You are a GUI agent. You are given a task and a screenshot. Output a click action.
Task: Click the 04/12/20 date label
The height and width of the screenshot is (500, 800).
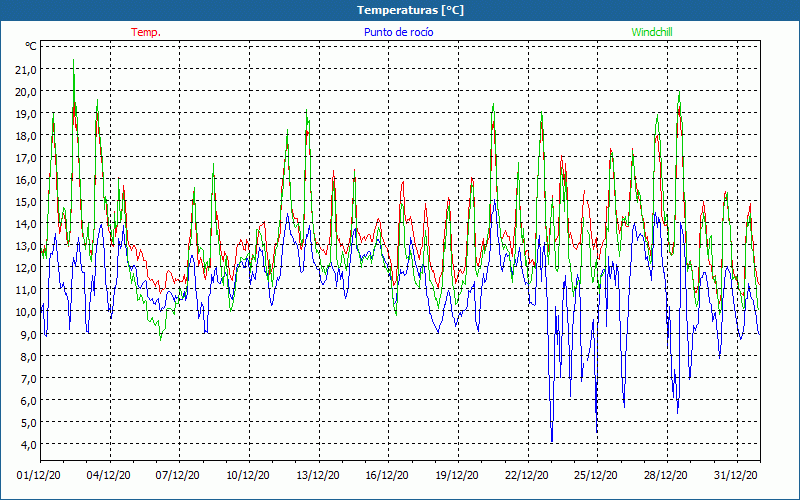pos(109,476)
